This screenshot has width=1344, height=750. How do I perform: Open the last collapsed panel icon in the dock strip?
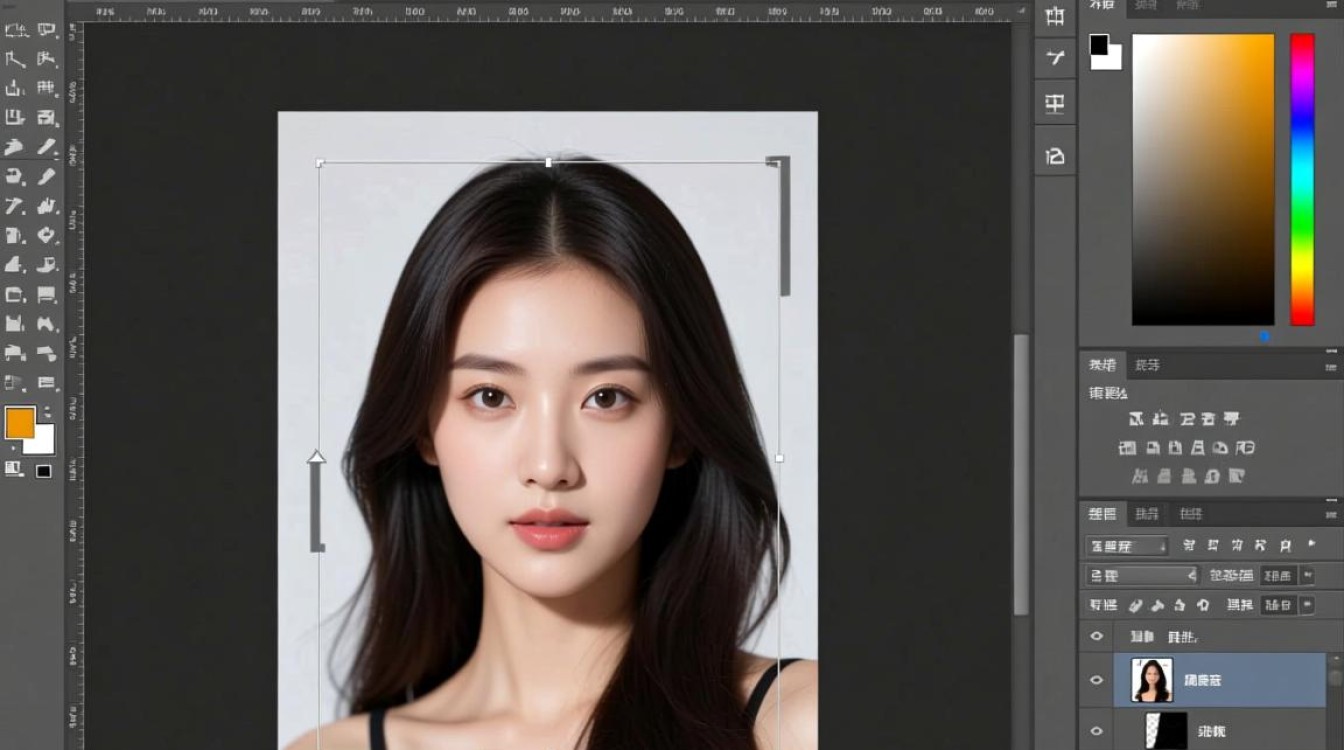(x=1054, y=156)
